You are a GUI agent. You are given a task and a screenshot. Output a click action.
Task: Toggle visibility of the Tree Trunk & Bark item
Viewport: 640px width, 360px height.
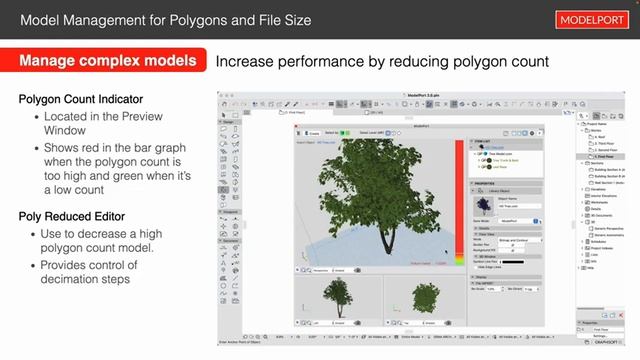pyautogui.click(x=484, y=160)
